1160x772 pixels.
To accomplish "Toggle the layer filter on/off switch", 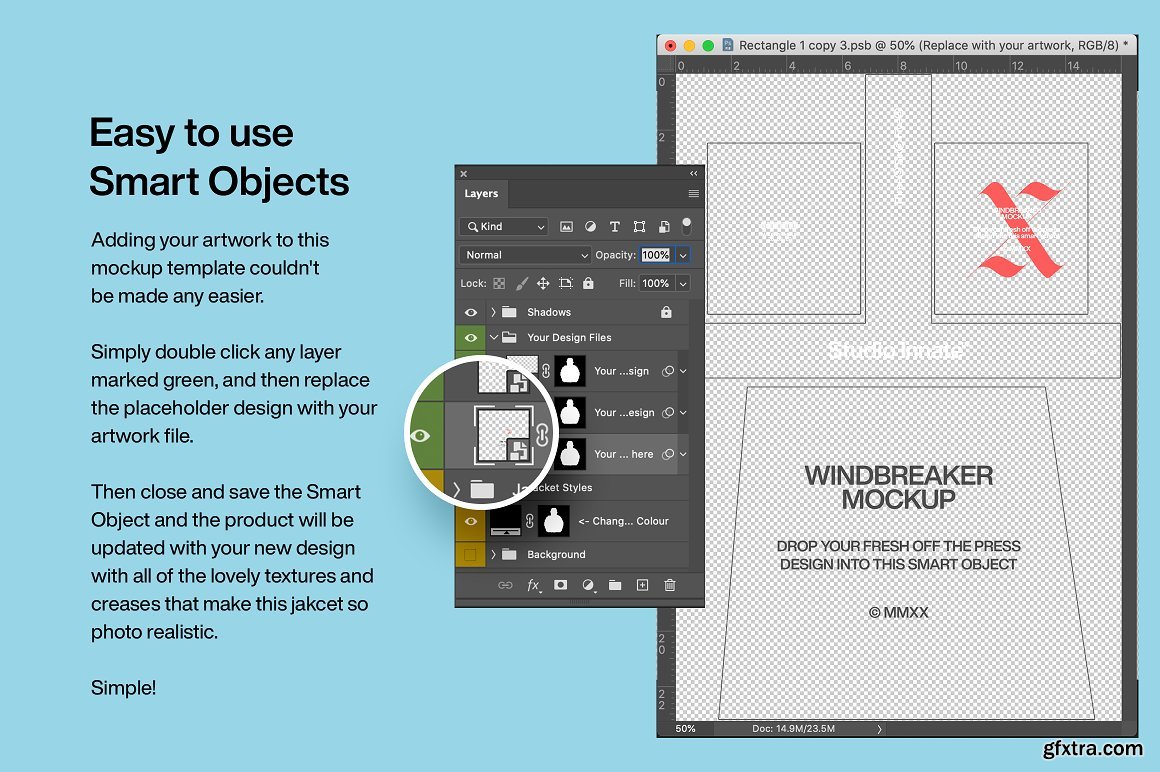I will pos(686,225).
